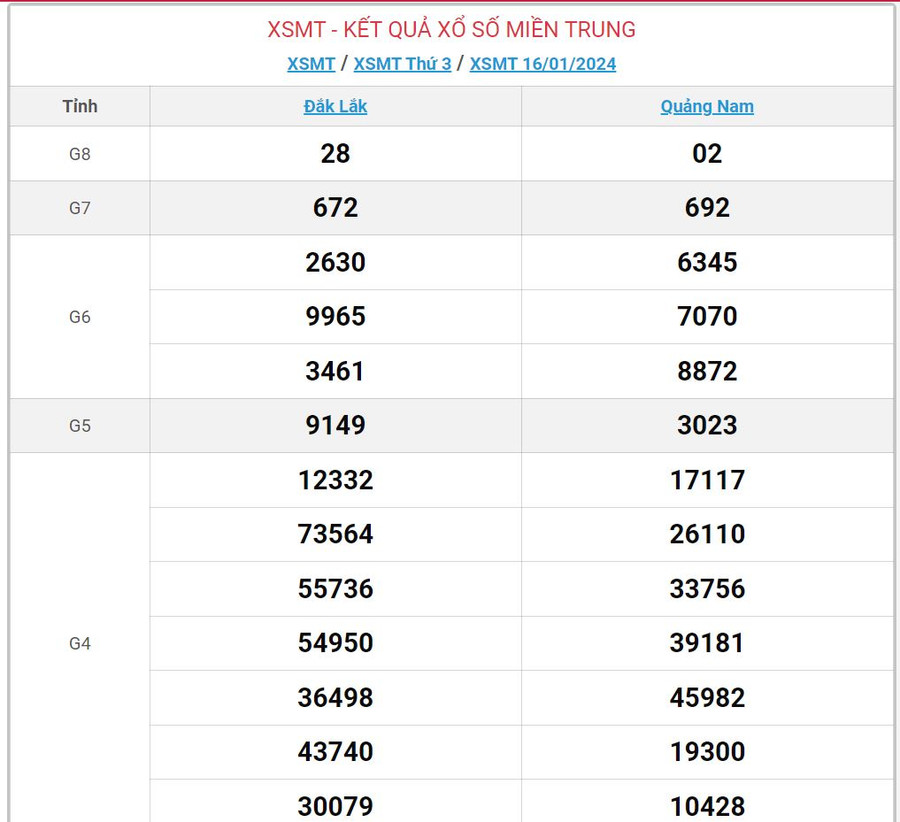Open the XSMT breadcrumb link
Screen dimensions: 900x822
pyautogui.click(x=311, y=64)
